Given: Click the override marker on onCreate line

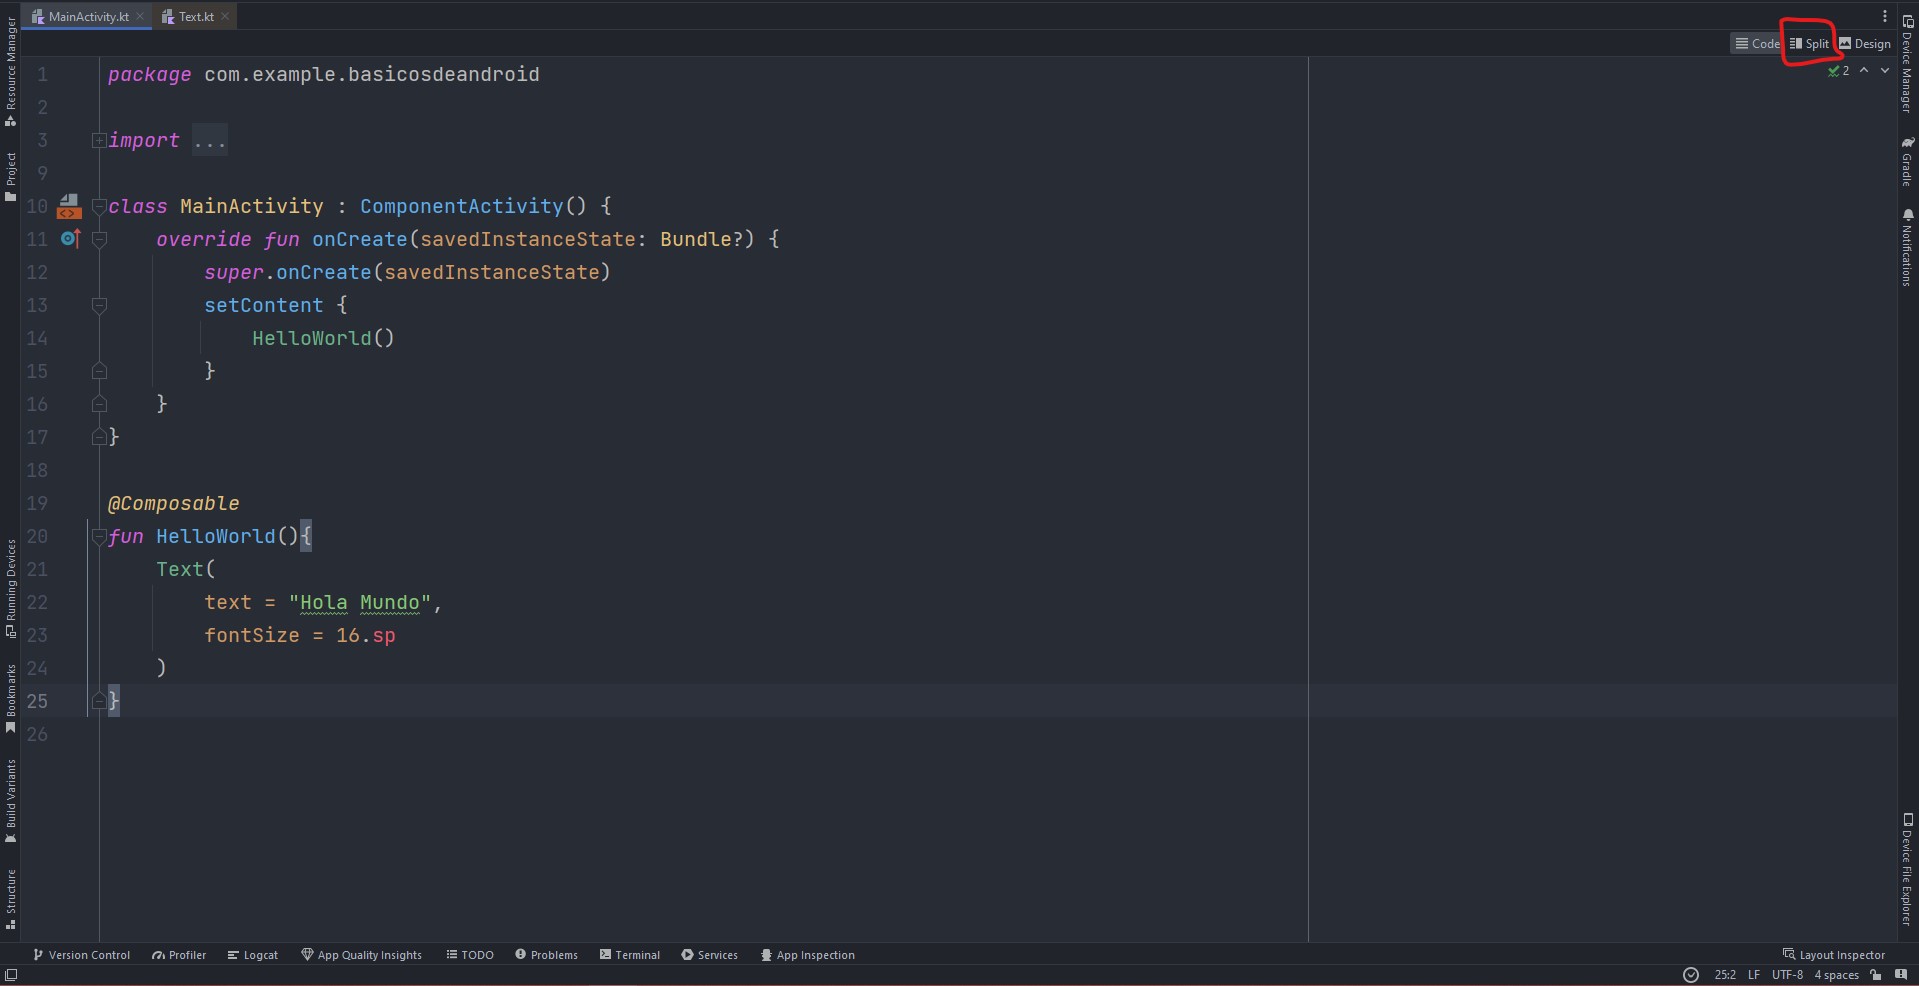Looking at the screenshot, I should pyautogui.click(x=70, y=239).
